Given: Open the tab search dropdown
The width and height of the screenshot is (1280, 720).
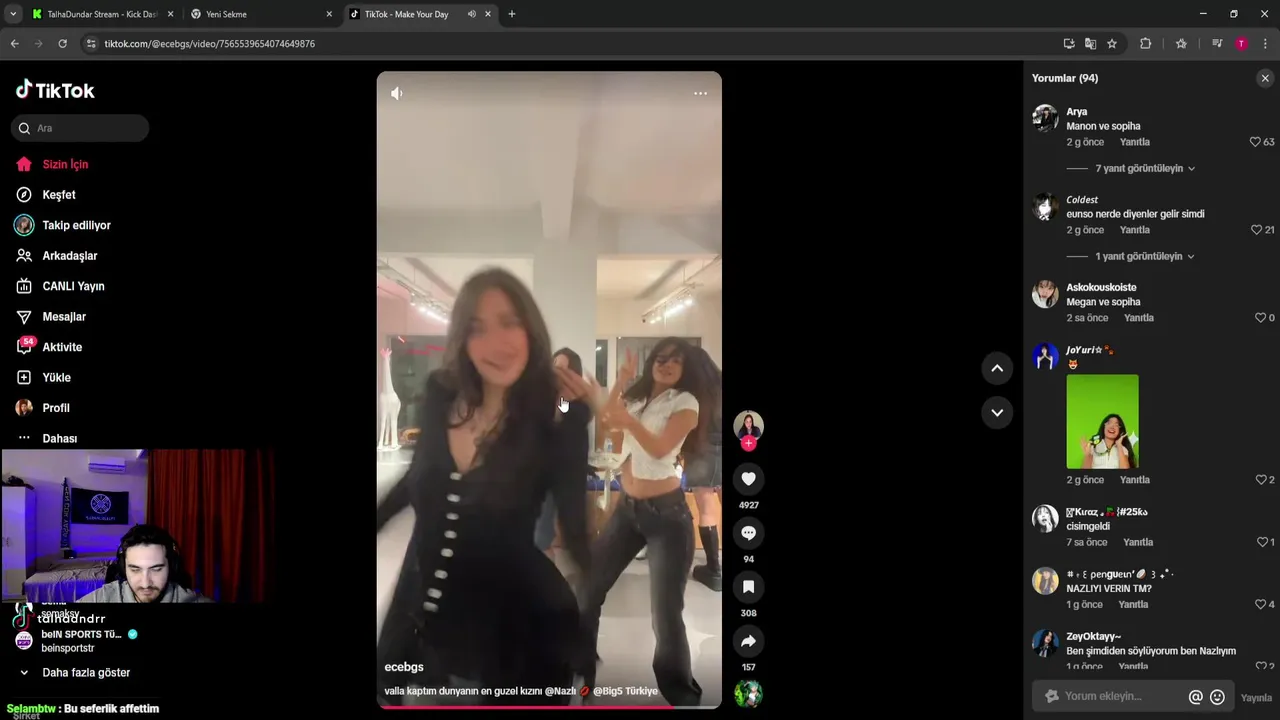Looking at the screenshot, I should pos(13,14).
